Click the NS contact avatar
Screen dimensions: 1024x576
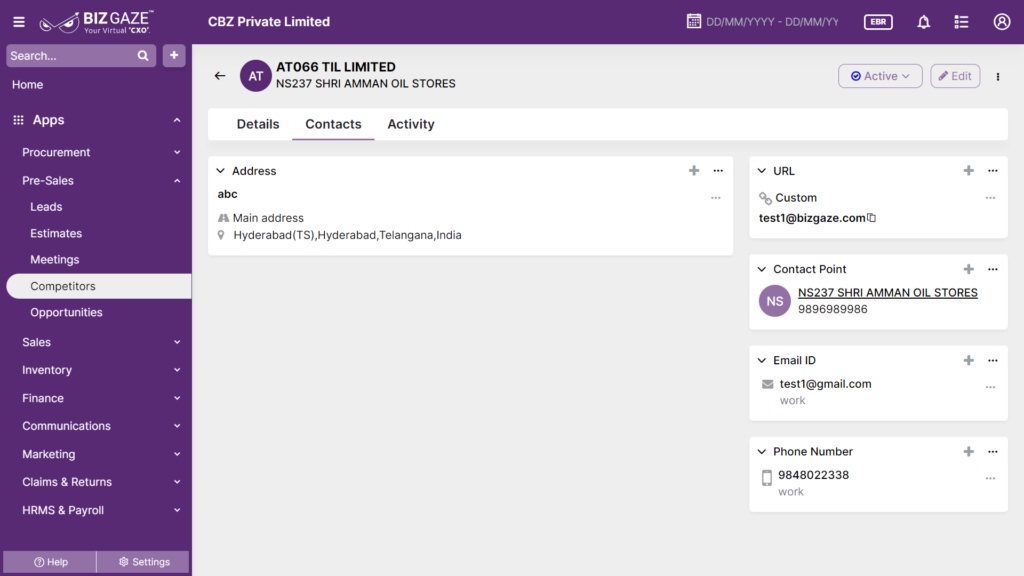775,301
